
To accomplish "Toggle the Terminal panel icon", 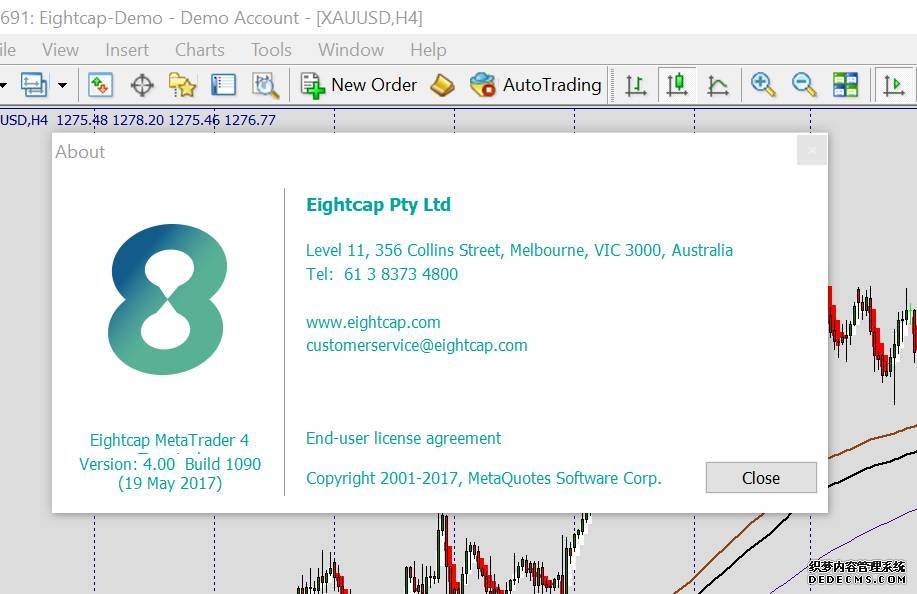I will tap(223, 85).
